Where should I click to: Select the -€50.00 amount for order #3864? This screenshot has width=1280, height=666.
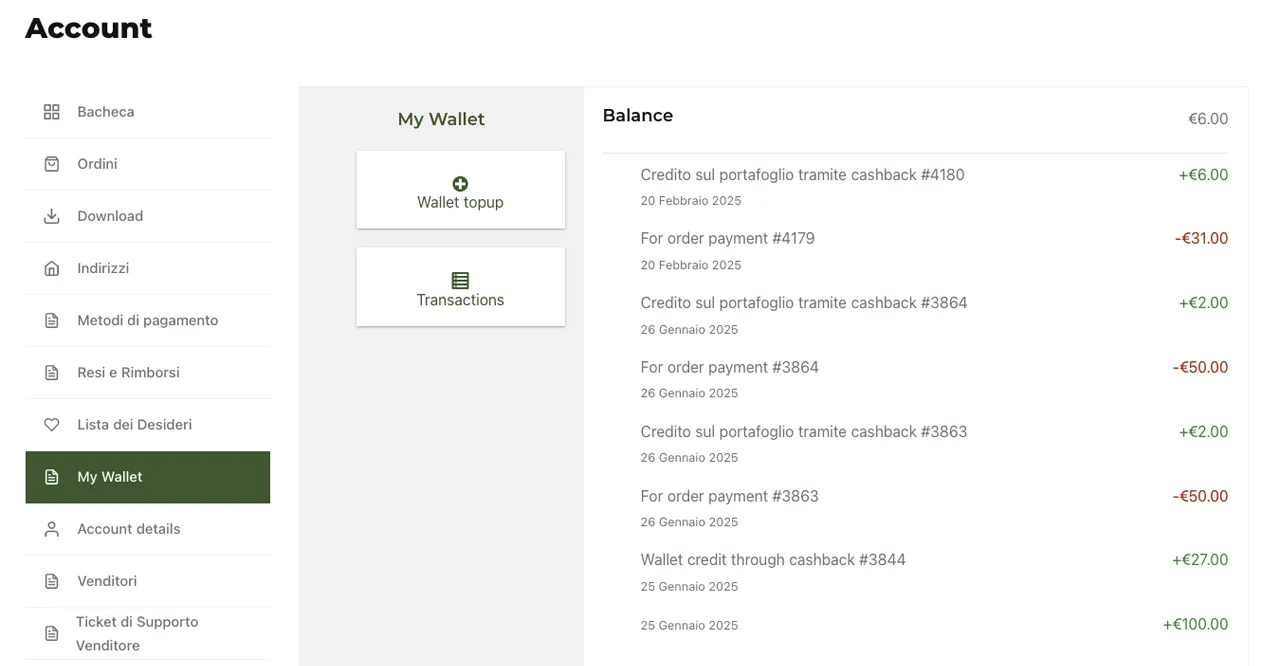1200,368
